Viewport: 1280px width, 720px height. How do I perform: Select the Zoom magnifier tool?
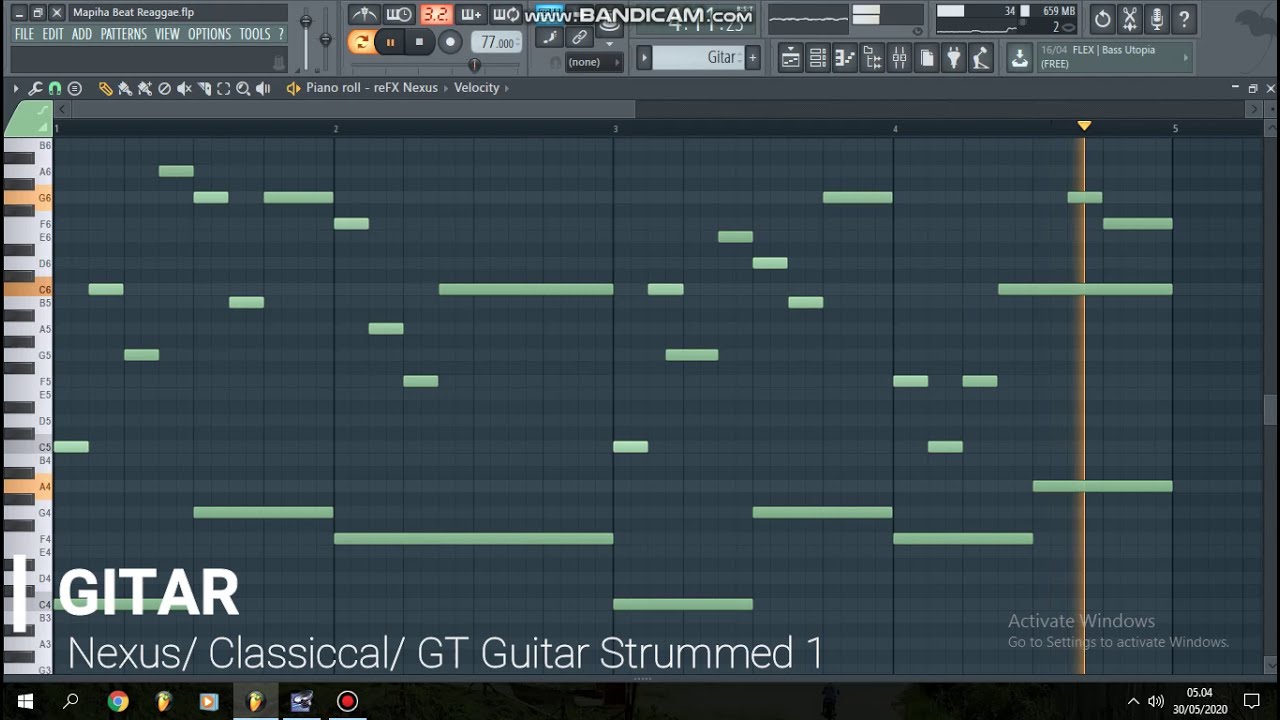pos(243,88)
